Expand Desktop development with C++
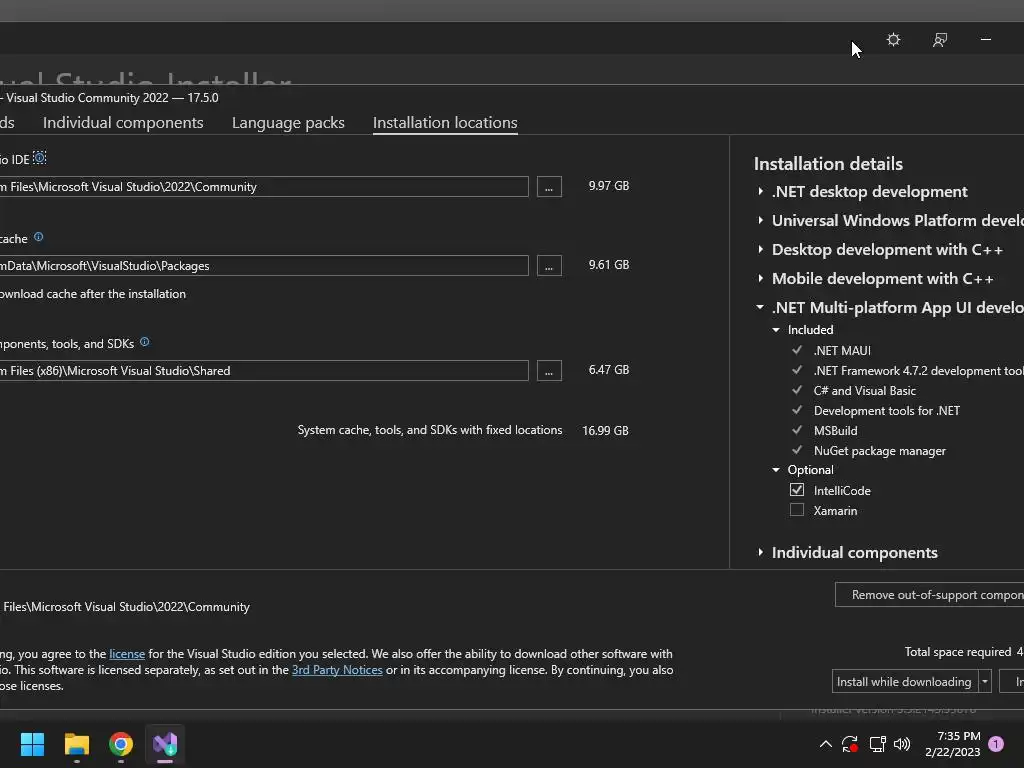1024x768 pixels. pyautogui.click(x=760, y=249)
